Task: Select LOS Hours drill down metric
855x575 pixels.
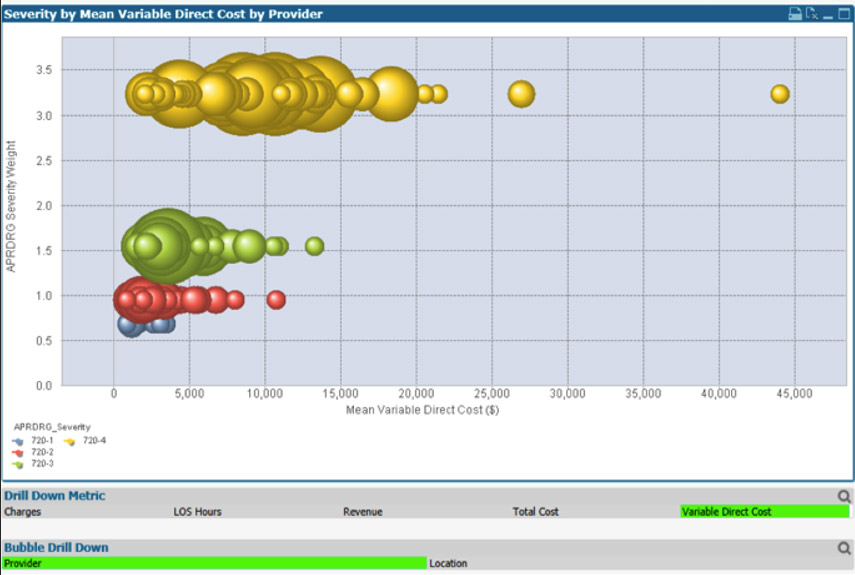Action: 197,512
